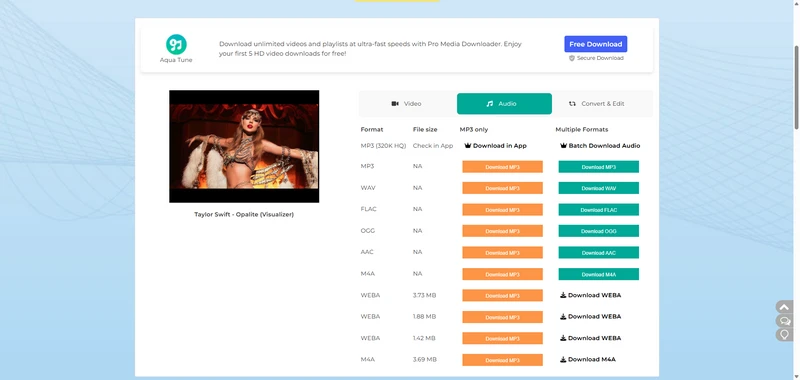
Task: Click orange Download MP3 for 1.42 MB WEBA
Action: (503, 338)
